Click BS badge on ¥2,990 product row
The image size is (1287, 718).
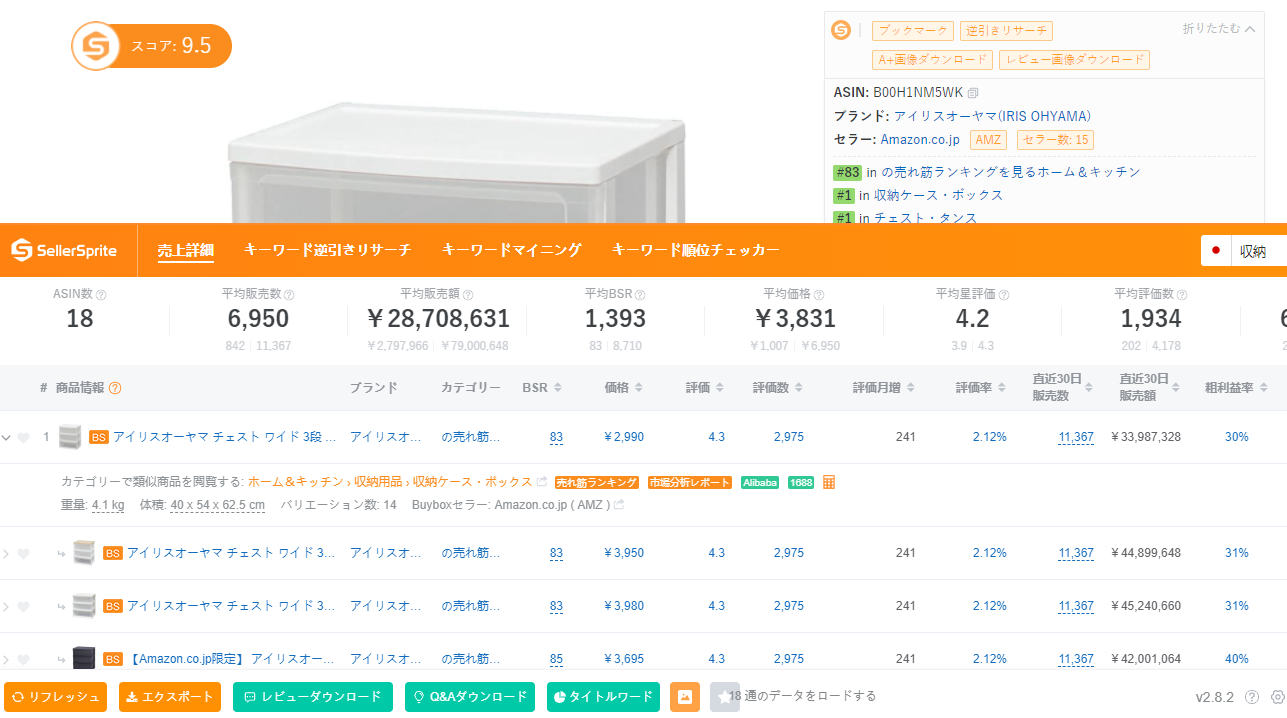[99, 437]
